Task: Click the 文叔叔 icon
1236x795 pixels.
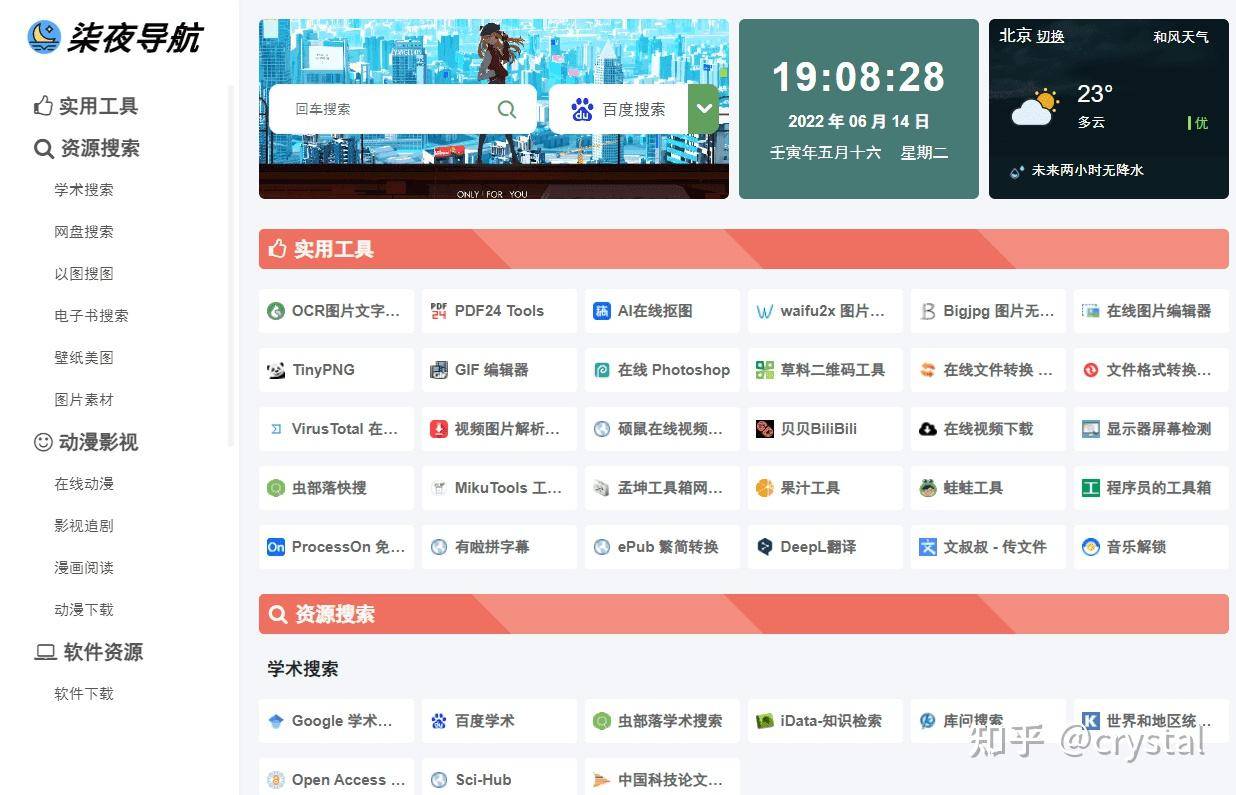Action: (928, 547)
